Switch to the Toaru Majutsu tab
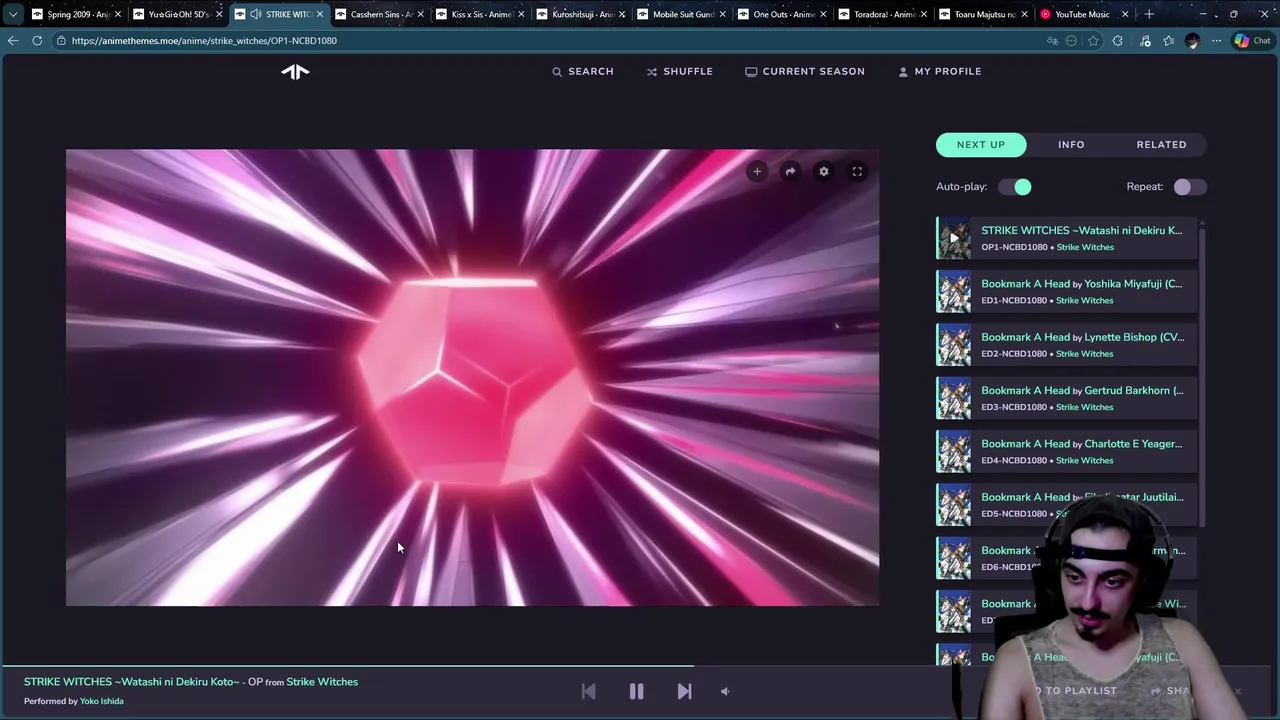 point(986,14)
